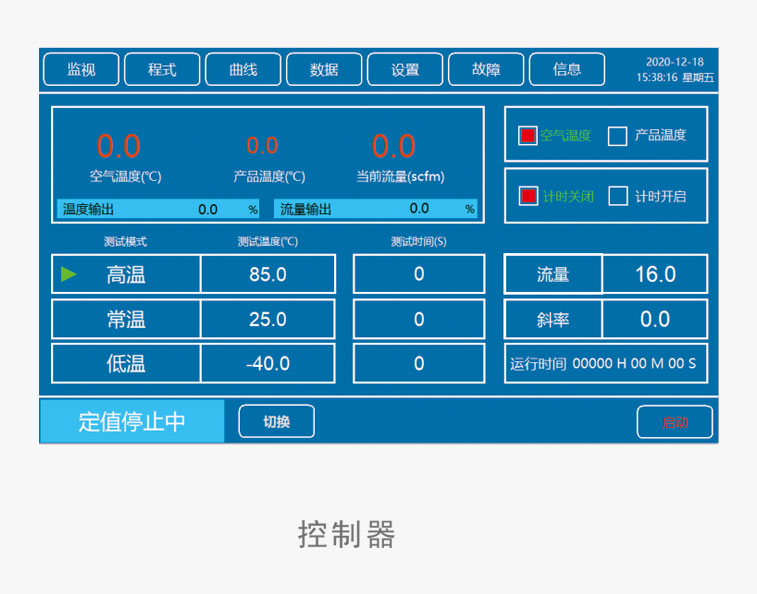Screen dimensions: 757x594
Task: Edit the -40.0 low test temperature field
Action: pyautogui.click(x=268, y=363)
